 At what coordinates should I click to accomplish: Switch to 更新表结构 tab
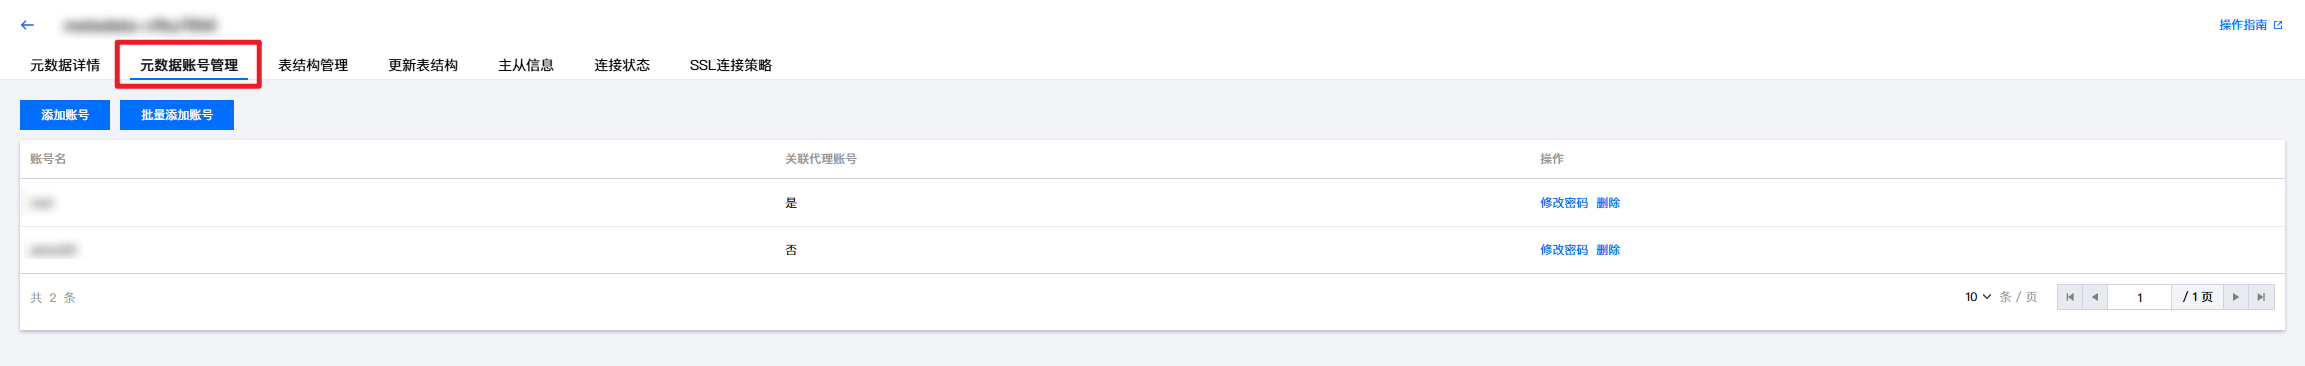click(423, 65)
